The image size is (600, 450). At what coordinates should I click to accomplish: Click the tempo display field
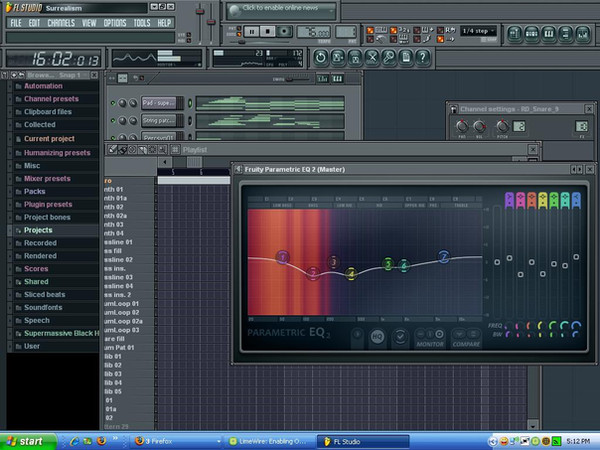pyautogui.click(x=313, y=32)
